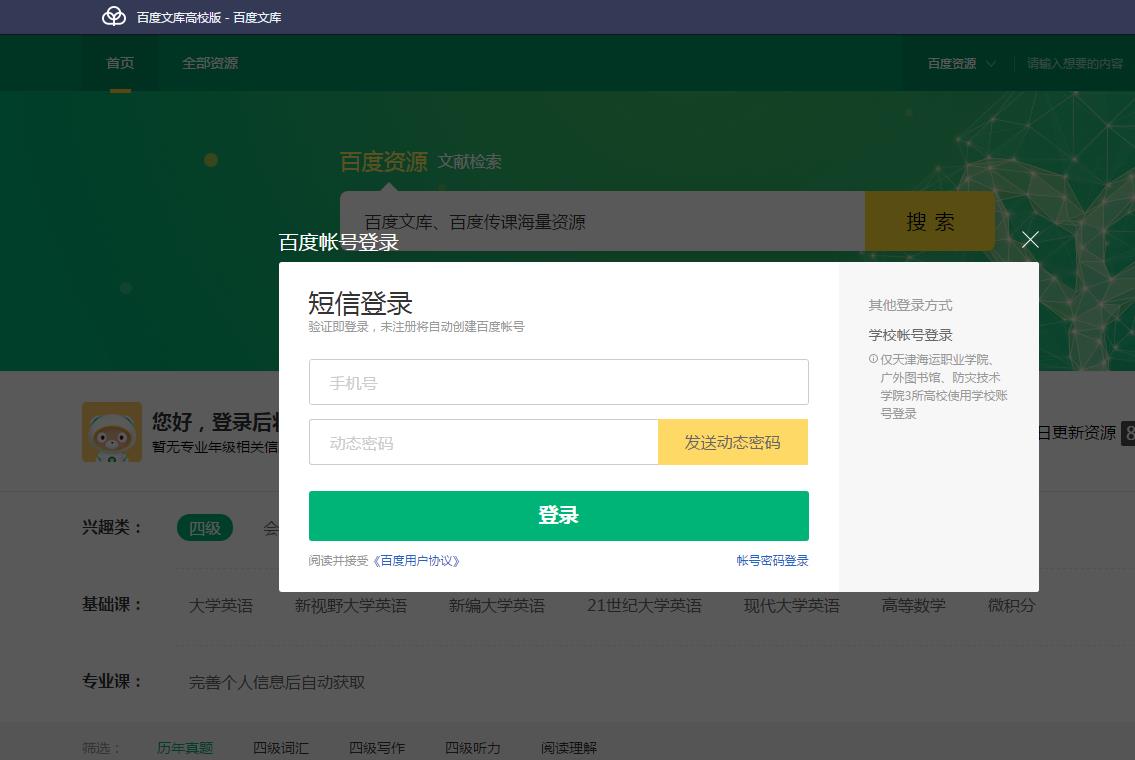Select the 四级 interest tag

[205, 528]
